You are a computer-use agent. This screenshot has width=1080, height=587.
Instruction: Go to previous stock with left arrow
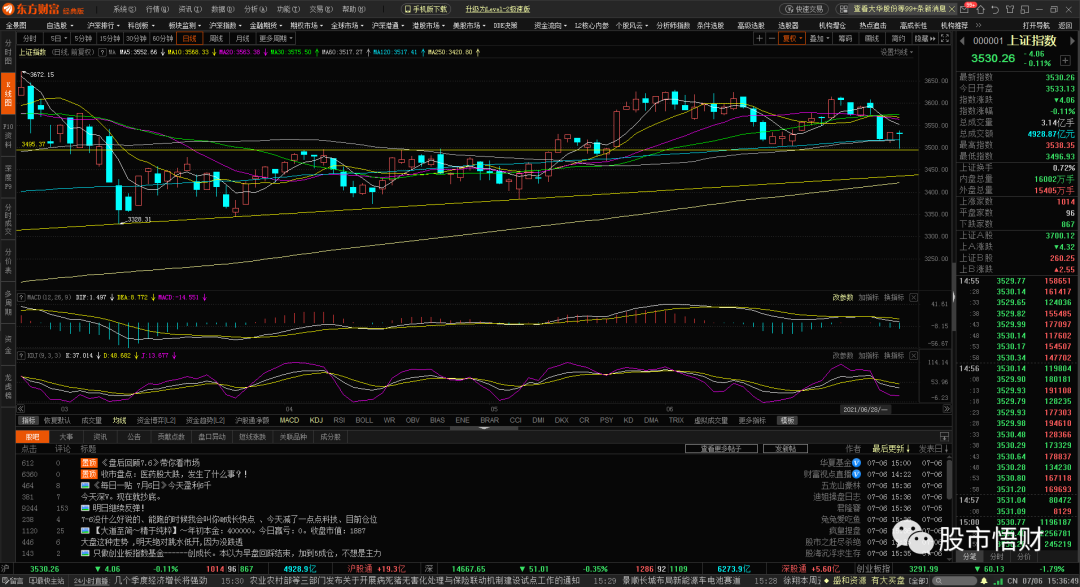point(962,41)
